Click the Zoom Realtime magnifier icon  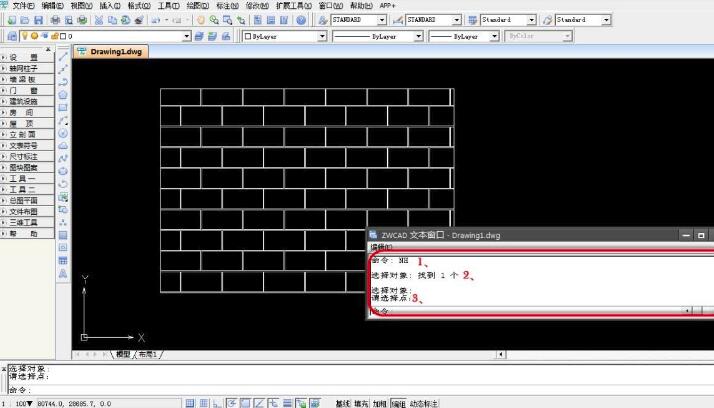214,20
